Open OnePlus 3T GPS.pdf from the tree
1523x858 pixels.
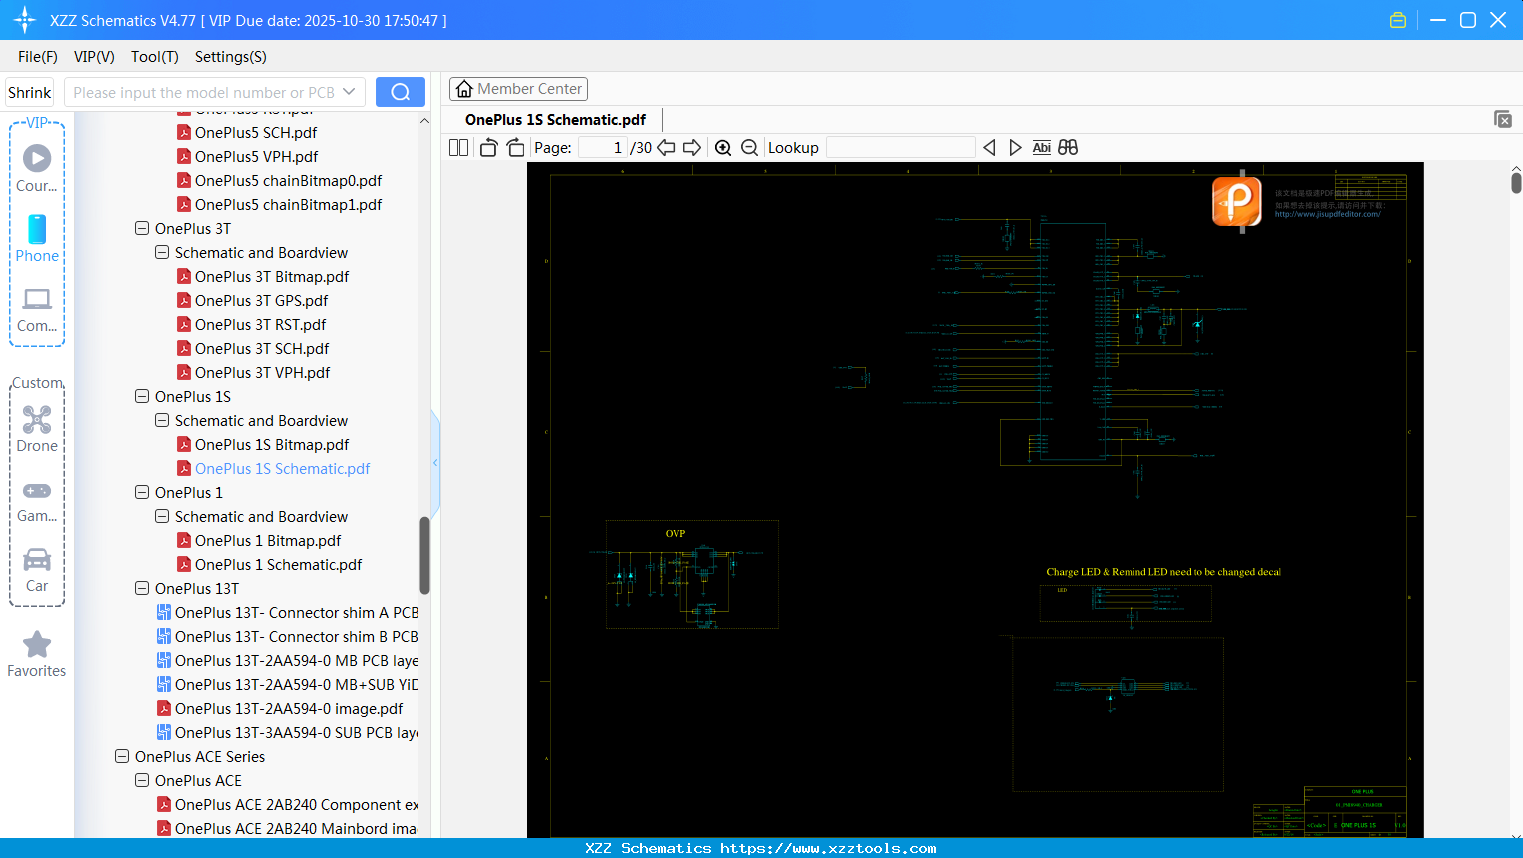coord(262,300)
